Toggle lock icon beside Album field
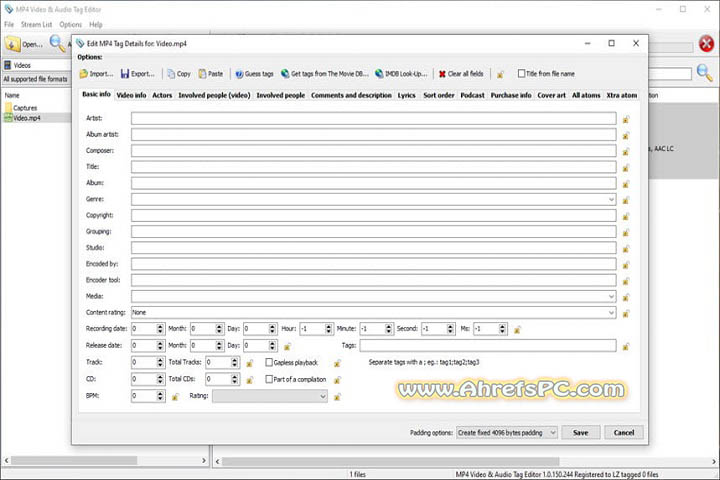 tap(625, 184)
